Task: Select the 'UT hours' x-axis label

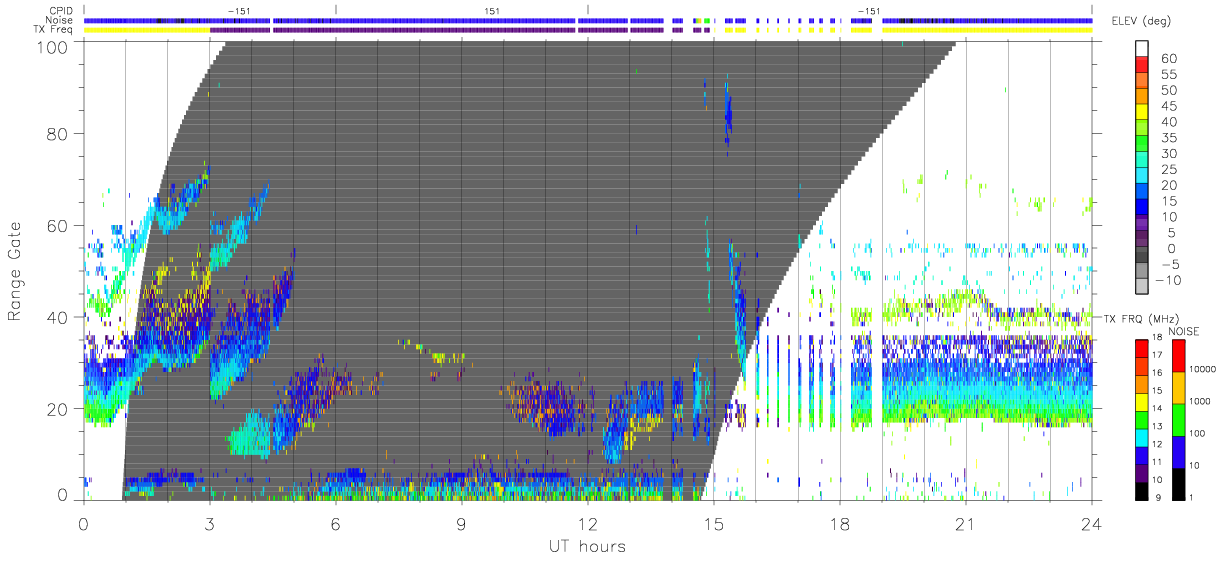Action: coord(586,546)
